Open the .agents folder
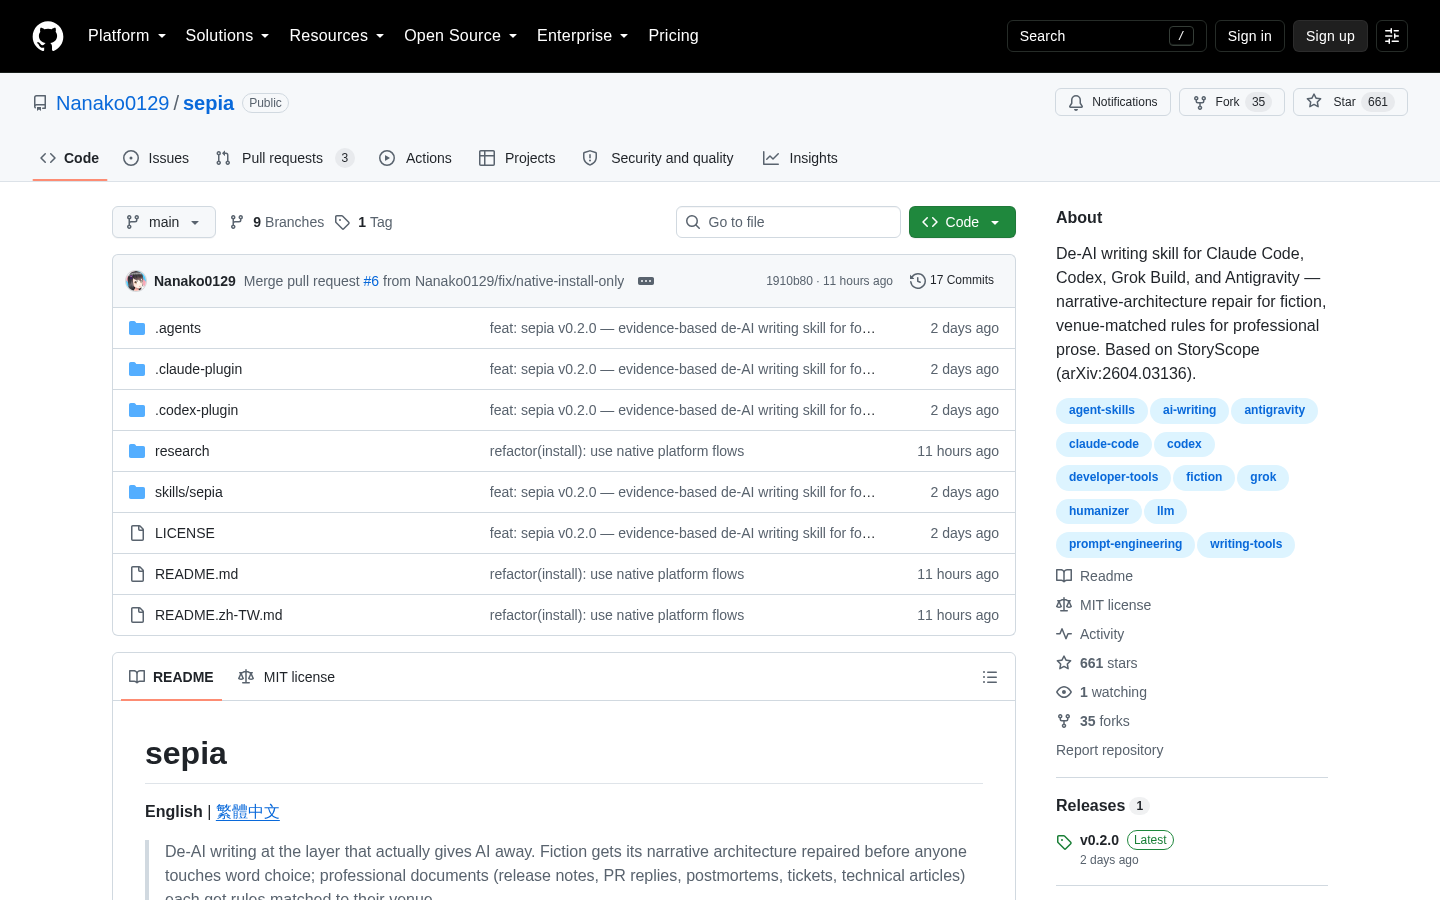Viewport: 1440px width, 900px height. [x=178, y=328]
